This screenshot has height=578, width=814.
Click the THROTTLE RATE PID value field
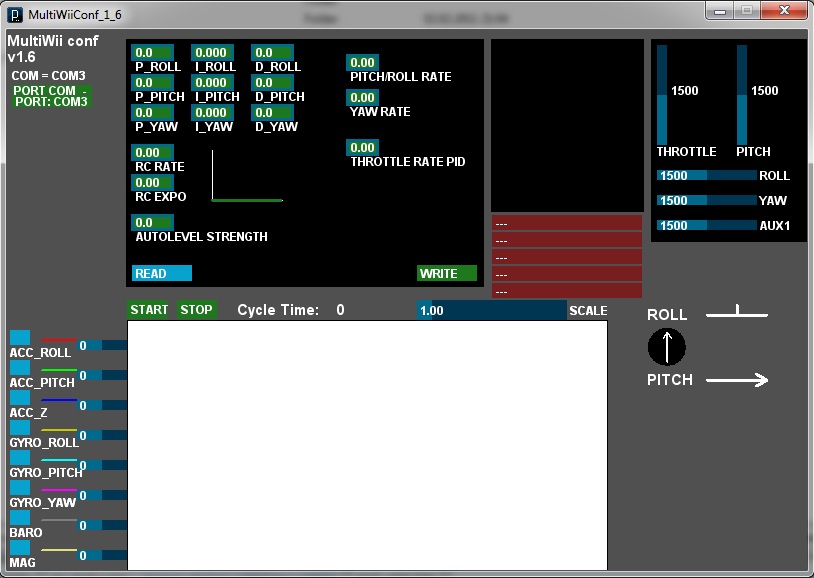pos(362,147)
